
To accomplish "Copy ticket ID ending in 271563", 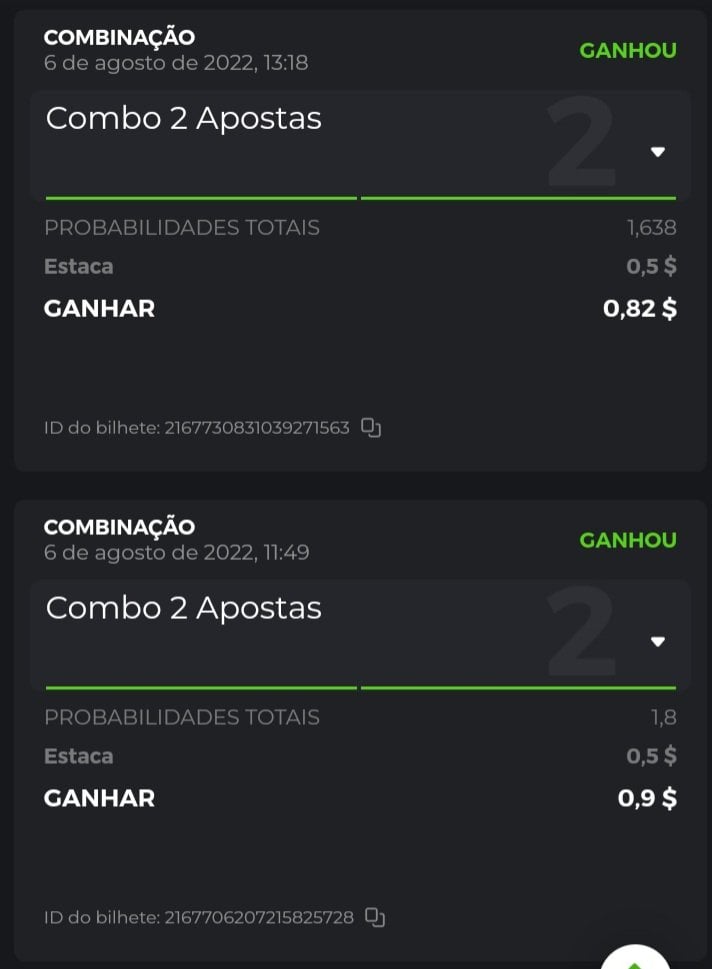I will click(371, 428).
